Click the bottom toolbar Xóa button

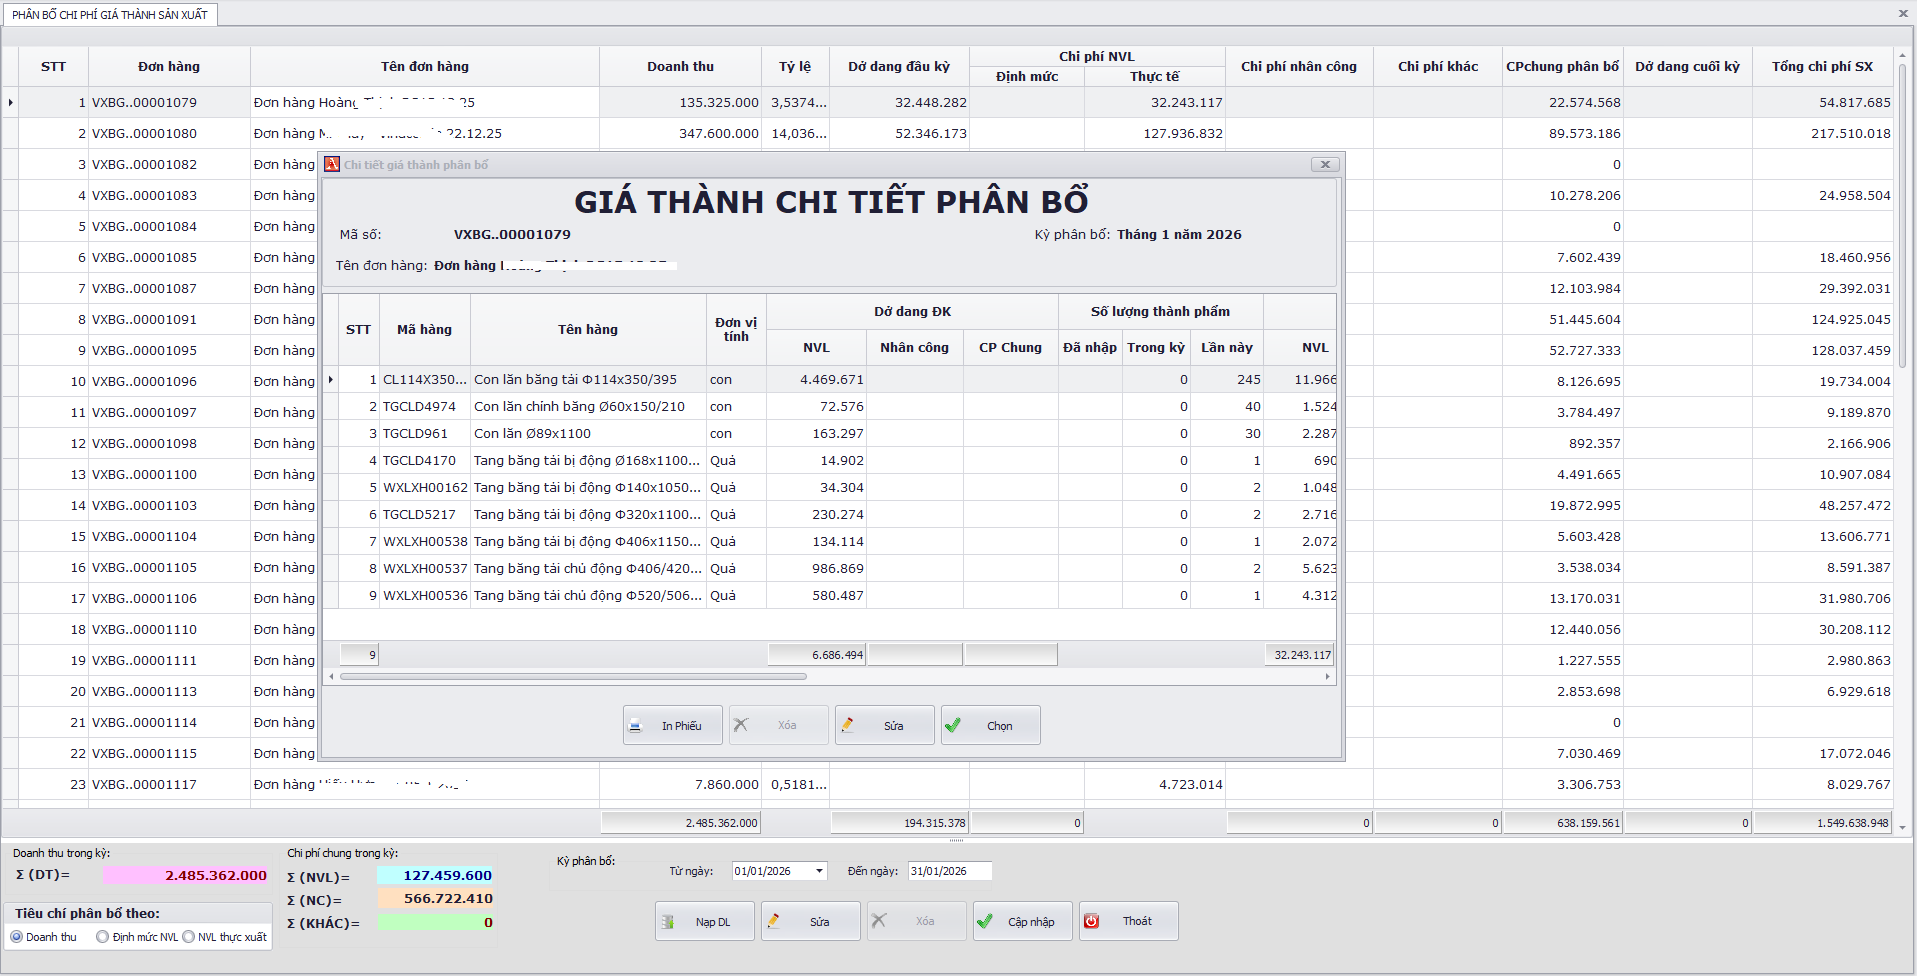[x=916, y=921]
